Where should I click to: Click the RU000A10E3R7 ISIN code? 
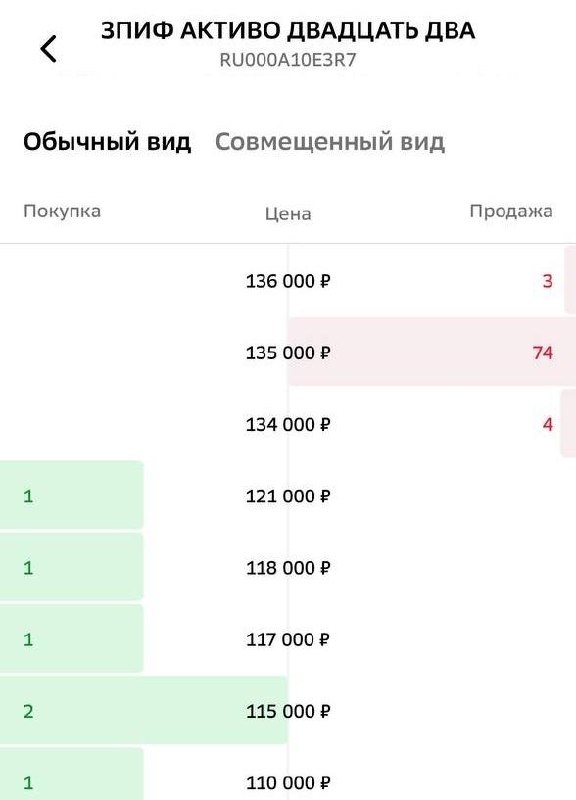pos(288,60)
